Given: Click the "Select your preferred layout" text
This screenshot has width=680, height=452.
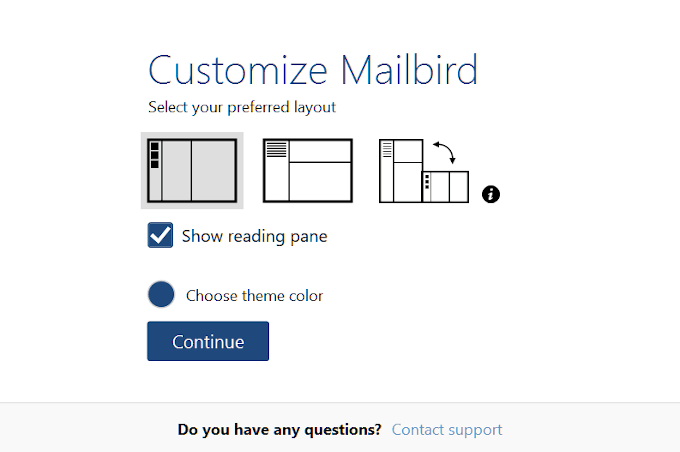Looking at the screenshot, I should [x=242, y=107].
